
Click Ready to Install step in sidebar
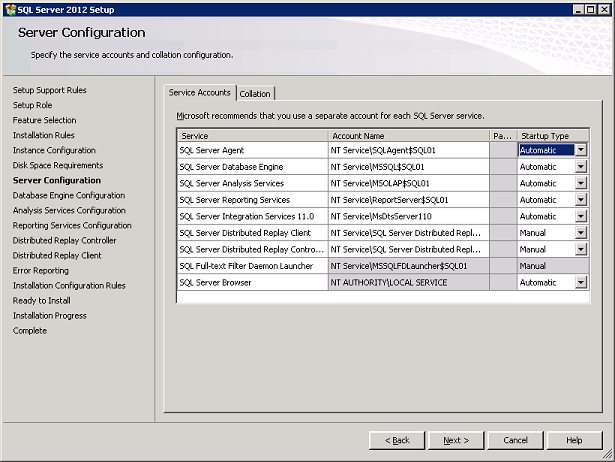[x=42, y=300]
